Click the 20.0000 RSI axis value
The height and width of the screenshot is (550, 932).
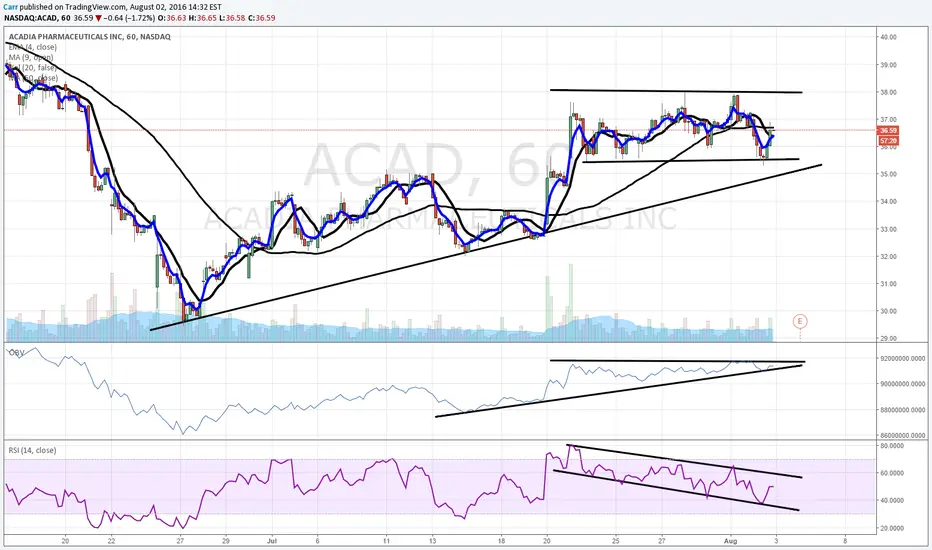click(892, 528)
